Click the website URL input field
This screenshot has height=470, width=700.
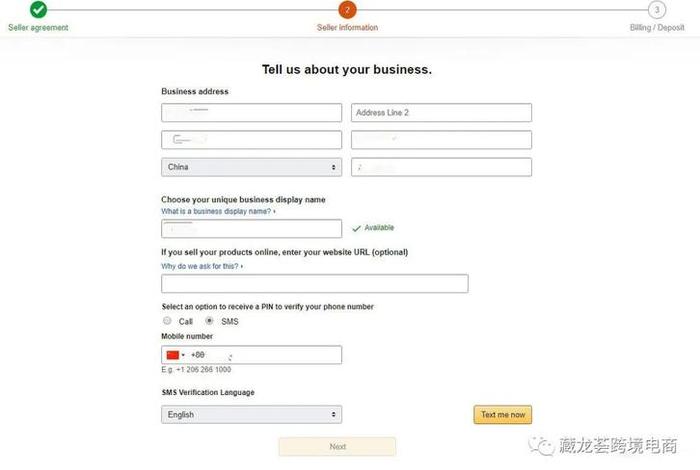pos(314,284)
